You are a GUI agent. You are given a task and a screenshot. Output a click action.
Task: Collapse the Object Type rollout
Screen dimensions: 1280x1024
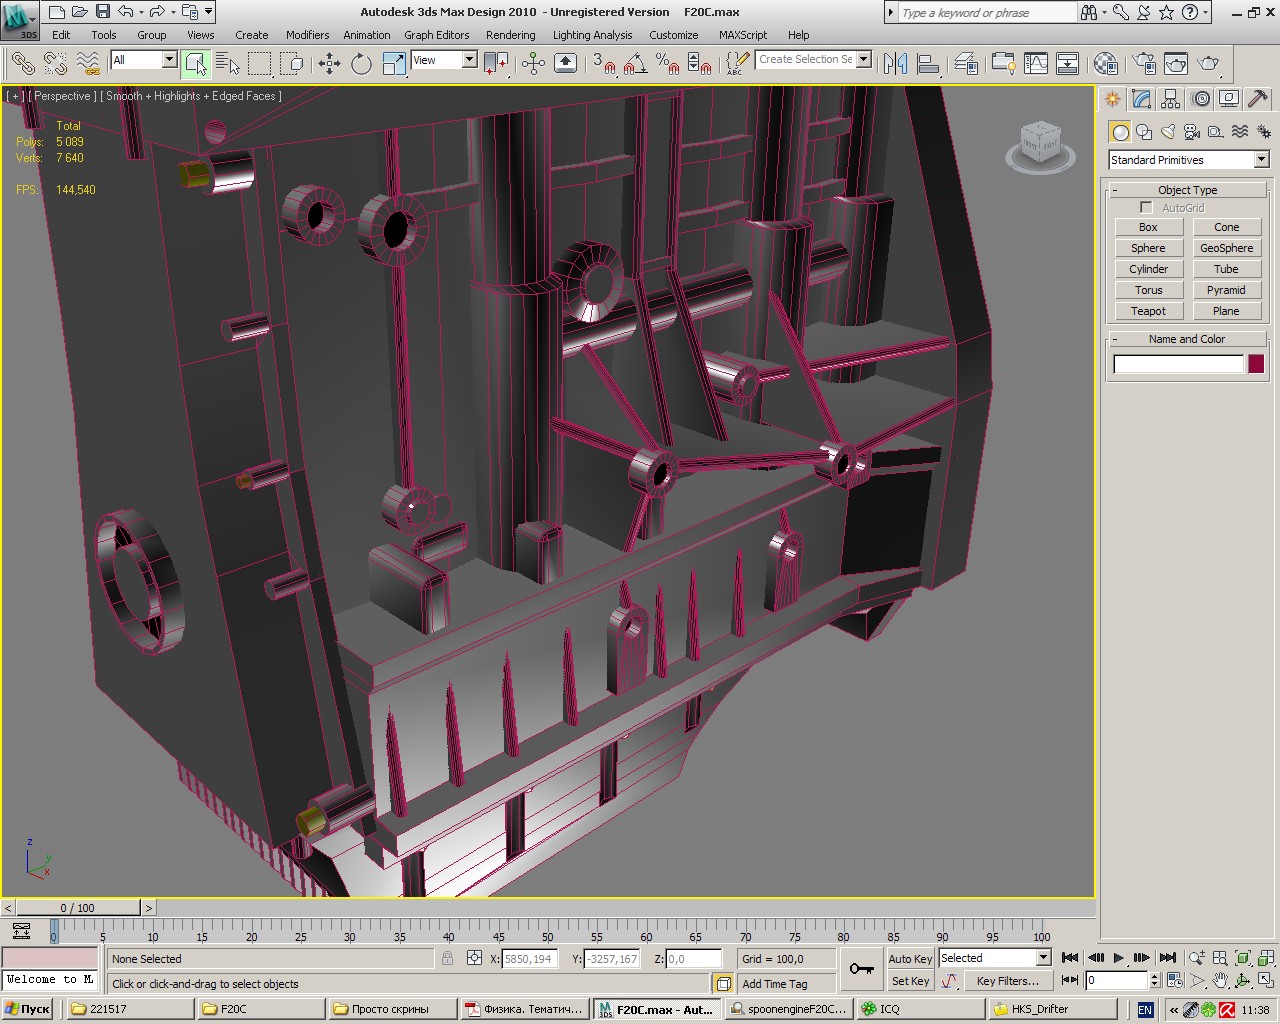coord(1187,190)
